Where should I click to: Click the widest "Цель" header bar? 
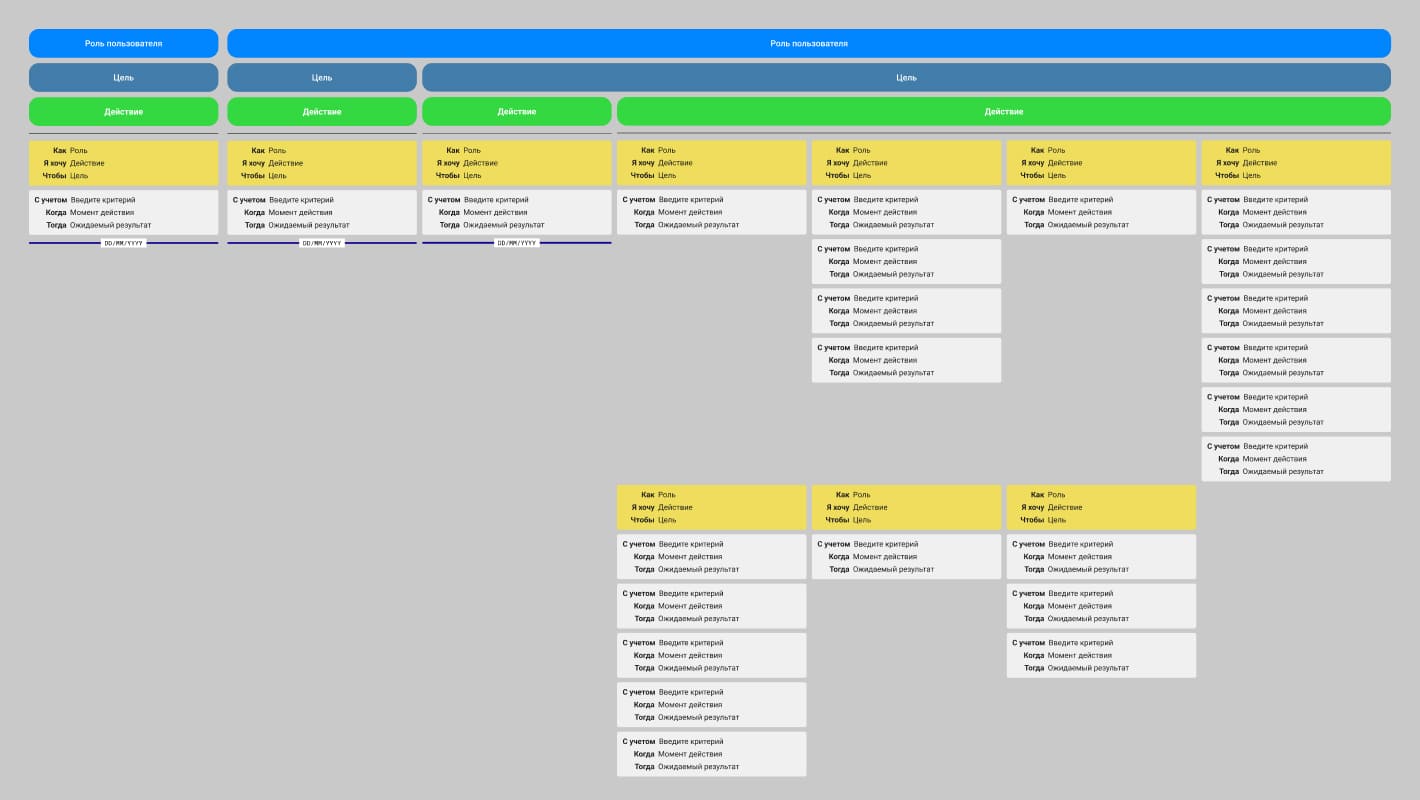coord(905,77)
